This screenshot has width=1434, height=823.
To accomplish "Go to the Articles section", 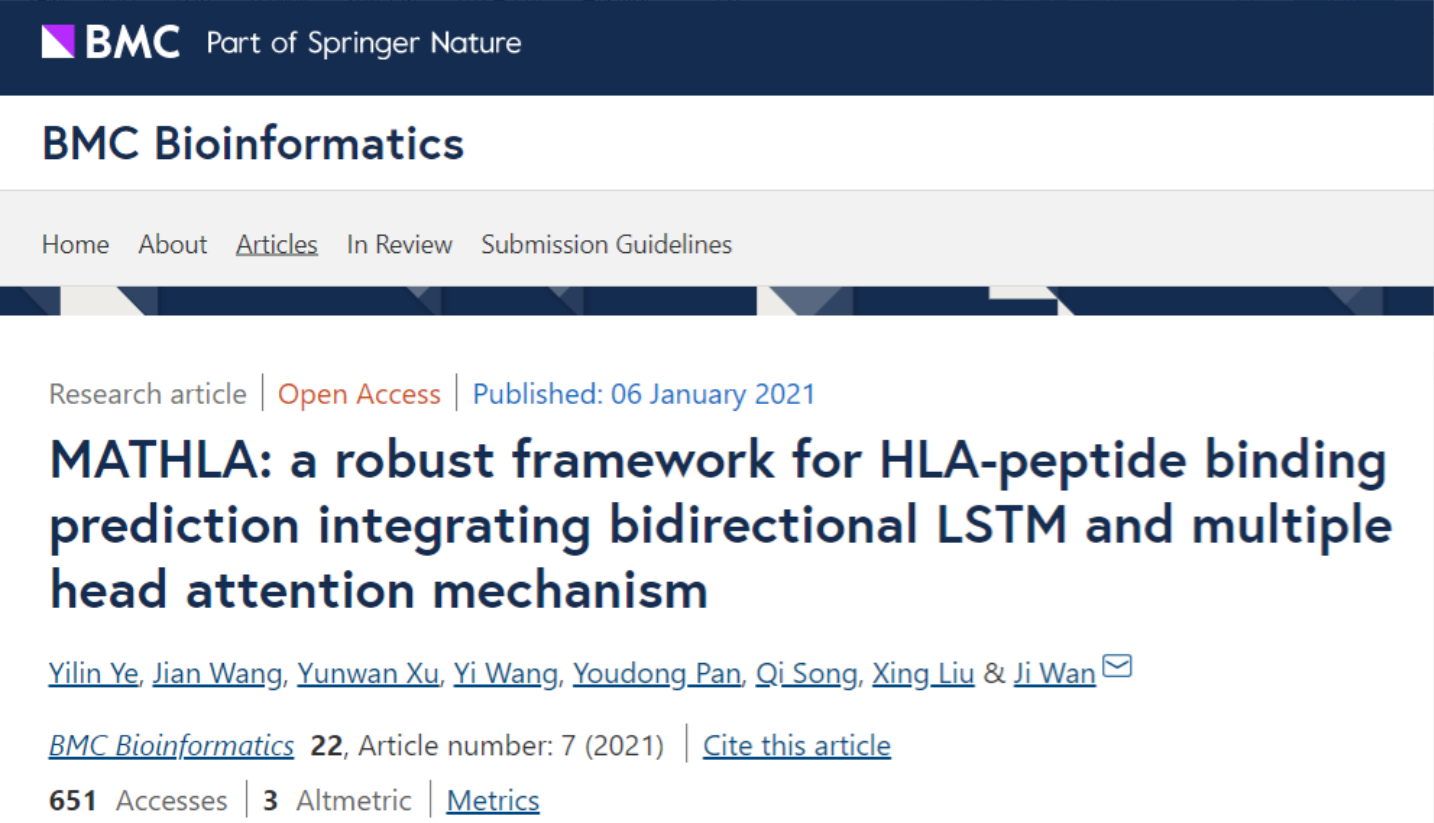I will pyautogui.click(x=277, y=244).
